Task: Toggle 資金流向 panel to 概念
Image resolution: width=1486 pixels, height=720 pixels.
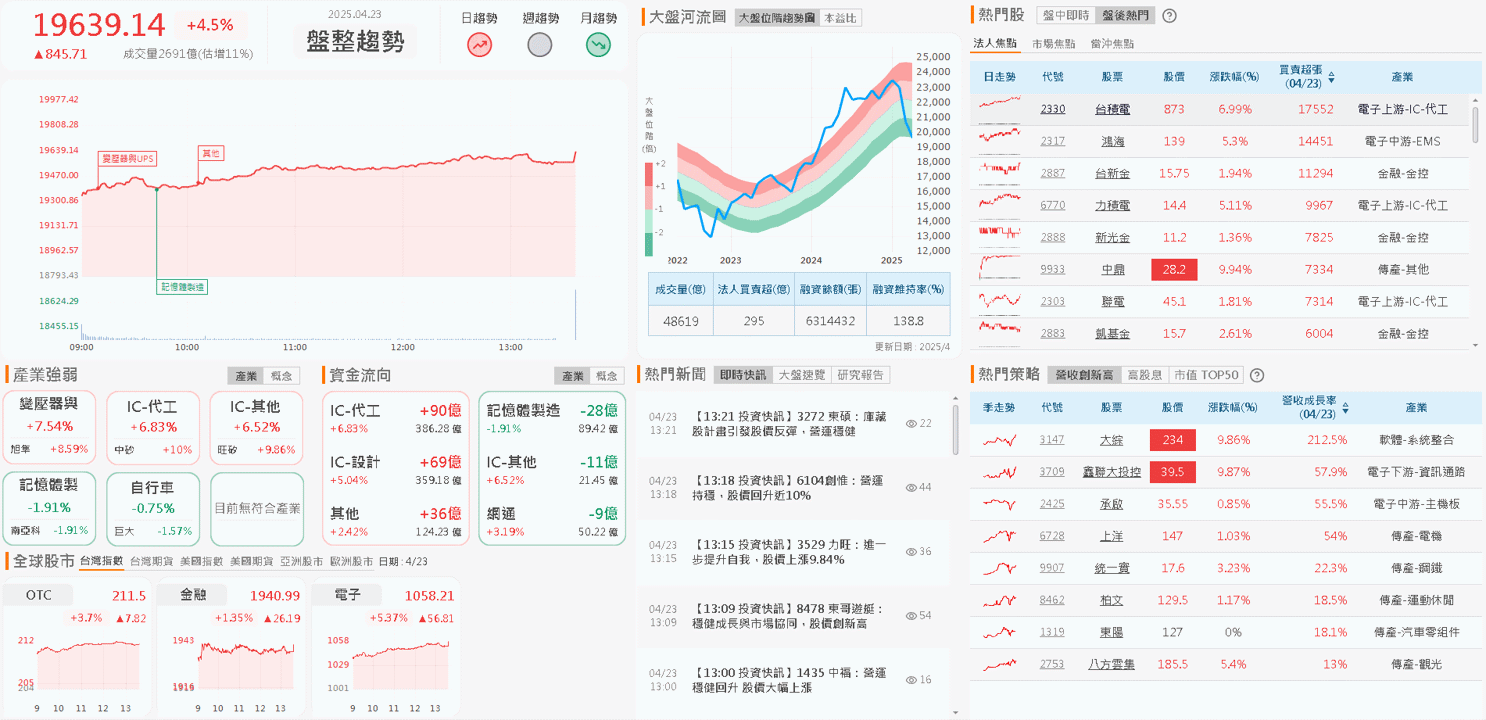Action: (607, 376)
